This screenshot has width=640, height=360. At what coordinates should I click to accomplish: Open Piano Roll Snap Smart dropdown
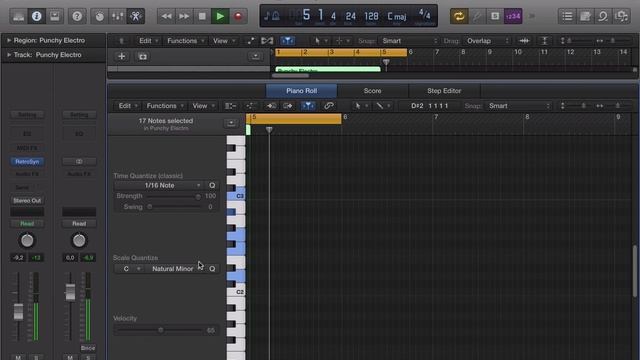point(519,106)
